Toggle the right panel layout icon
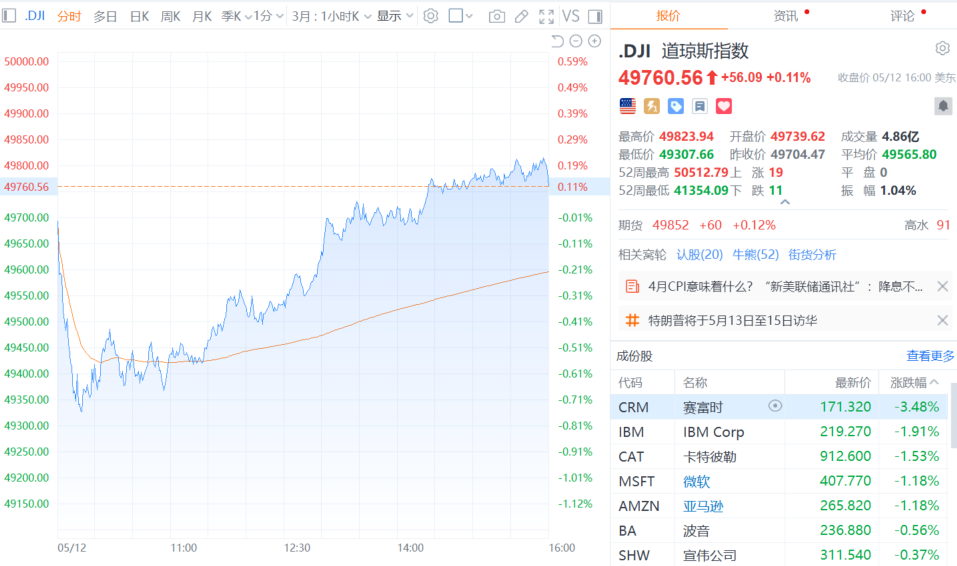Viewport: 957px width, 566px height. pos(595,16)
